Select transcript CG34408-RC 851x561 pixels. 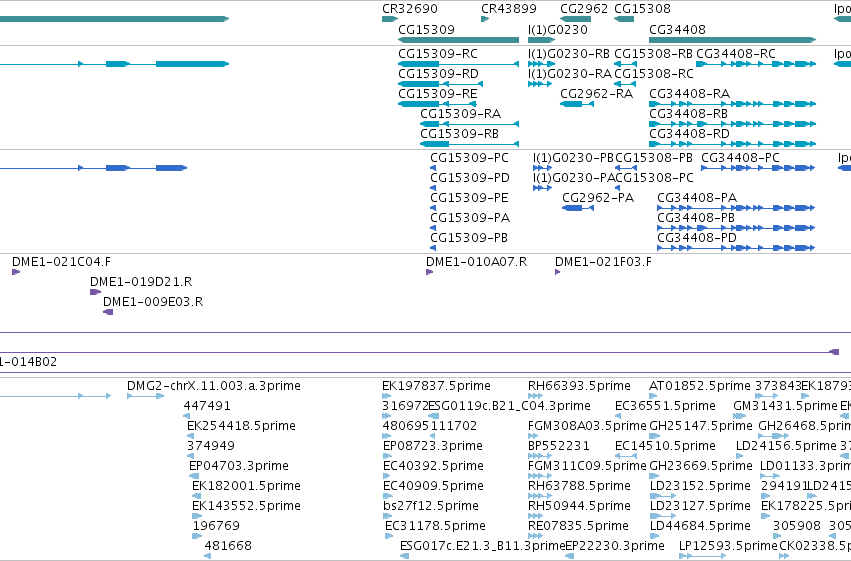click(x=756, y=64)
